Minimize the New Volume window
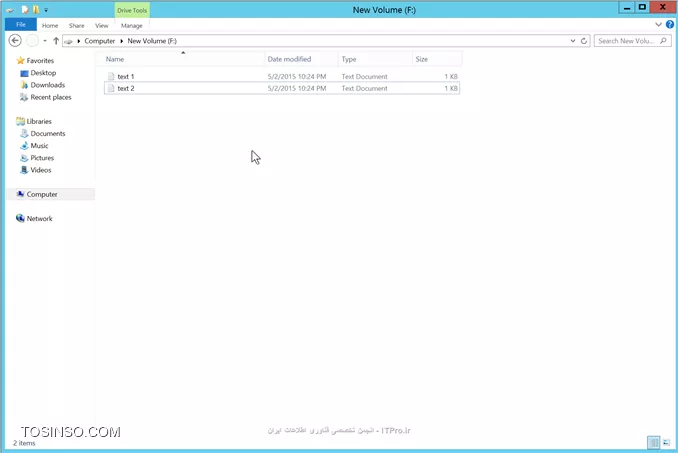The width and height of the screenshot is (678, 453). pos(627,8)
